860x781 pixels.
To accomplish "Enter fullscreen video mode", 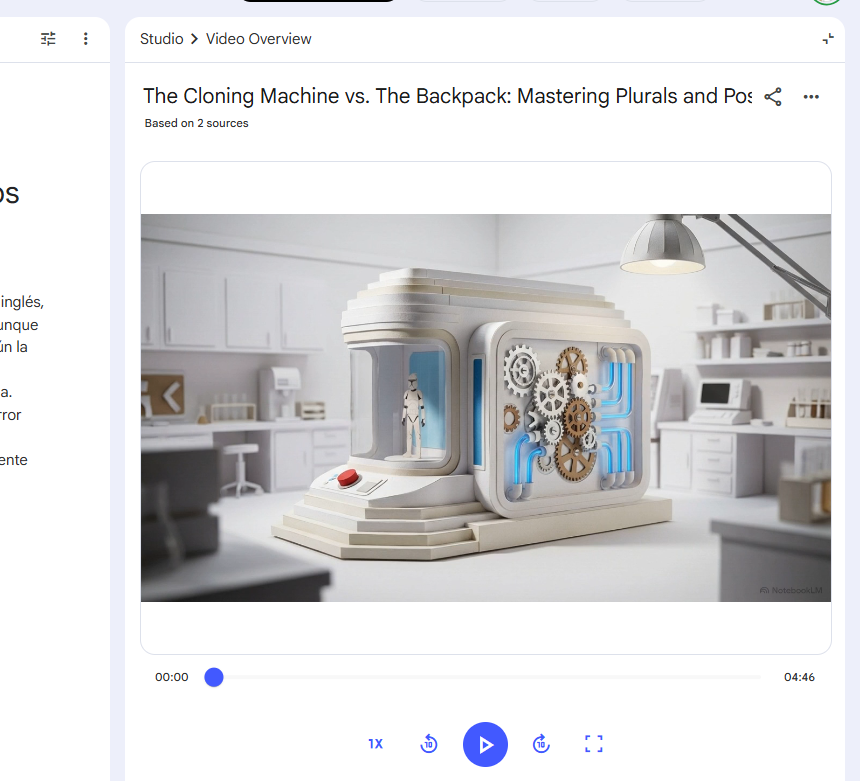I will click(x=593, y=744).
